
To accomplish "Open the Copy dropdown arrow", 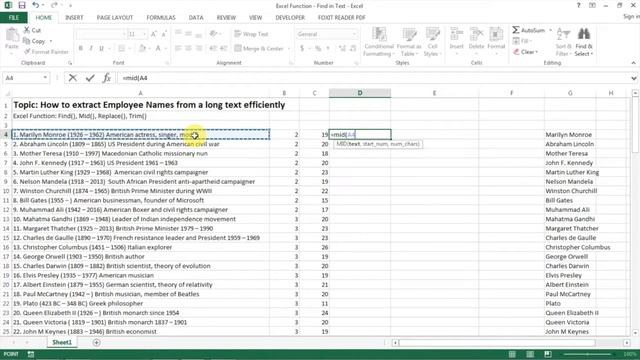I will (x=51, y=41).
